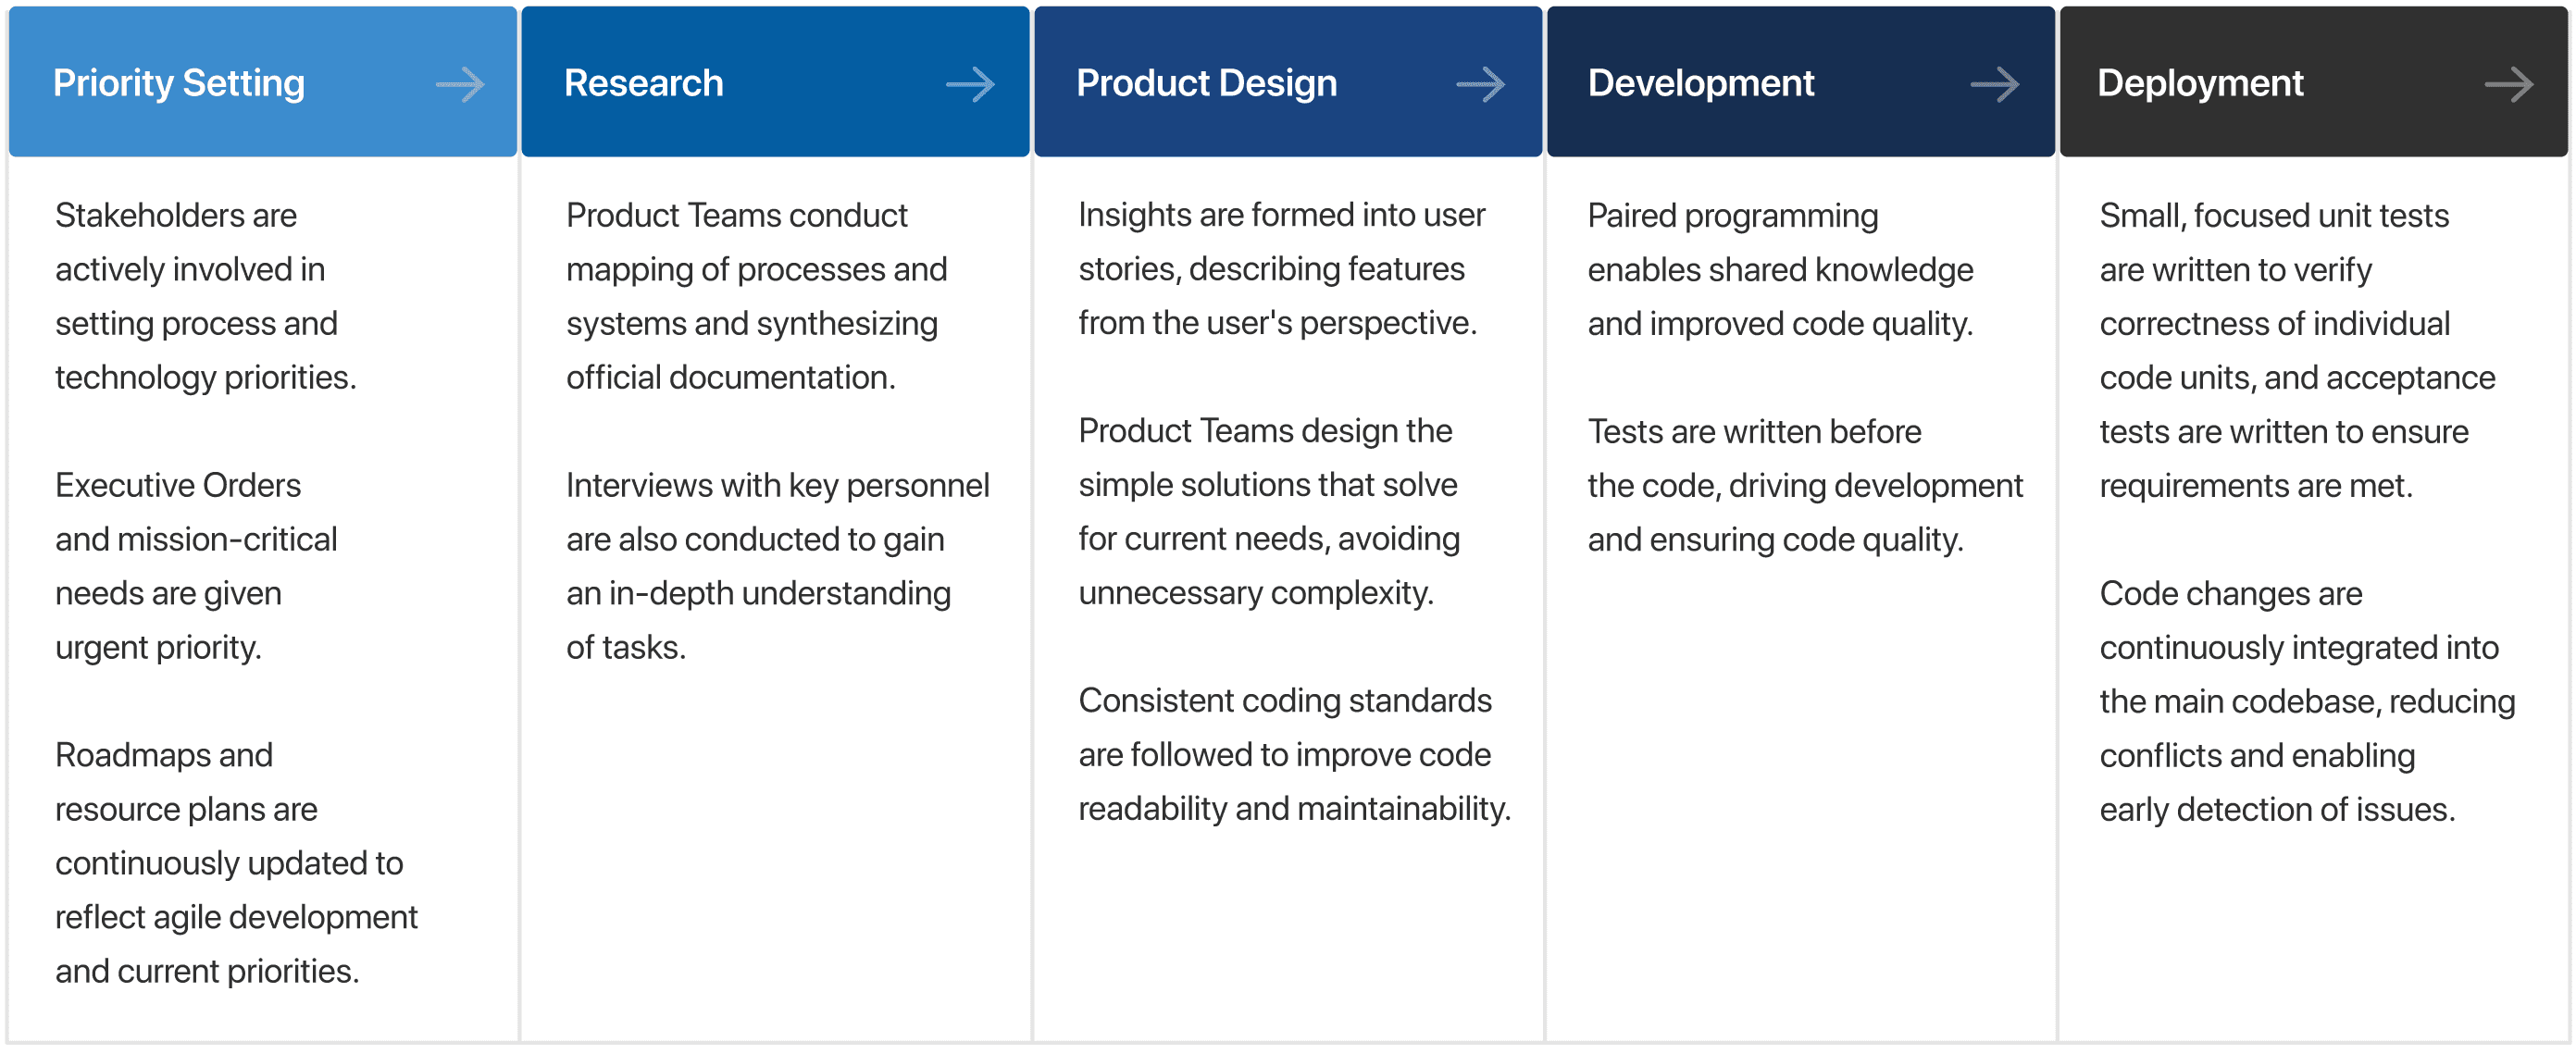Click the arrow icon beside Product Design
This screenshot has height=1054, width=2576.
(x=1481, y=84)
